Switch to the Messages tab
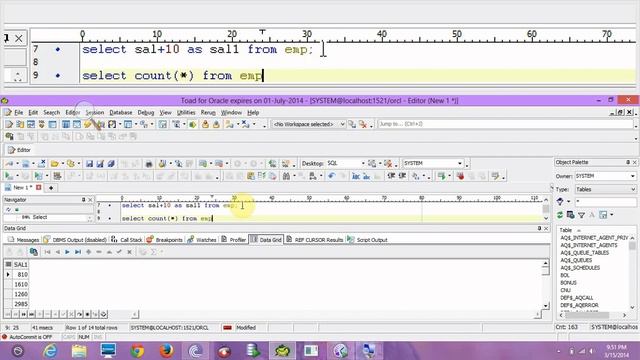This screenshot has height=360, width=640. pyautogui.click(x=24, y=240)
